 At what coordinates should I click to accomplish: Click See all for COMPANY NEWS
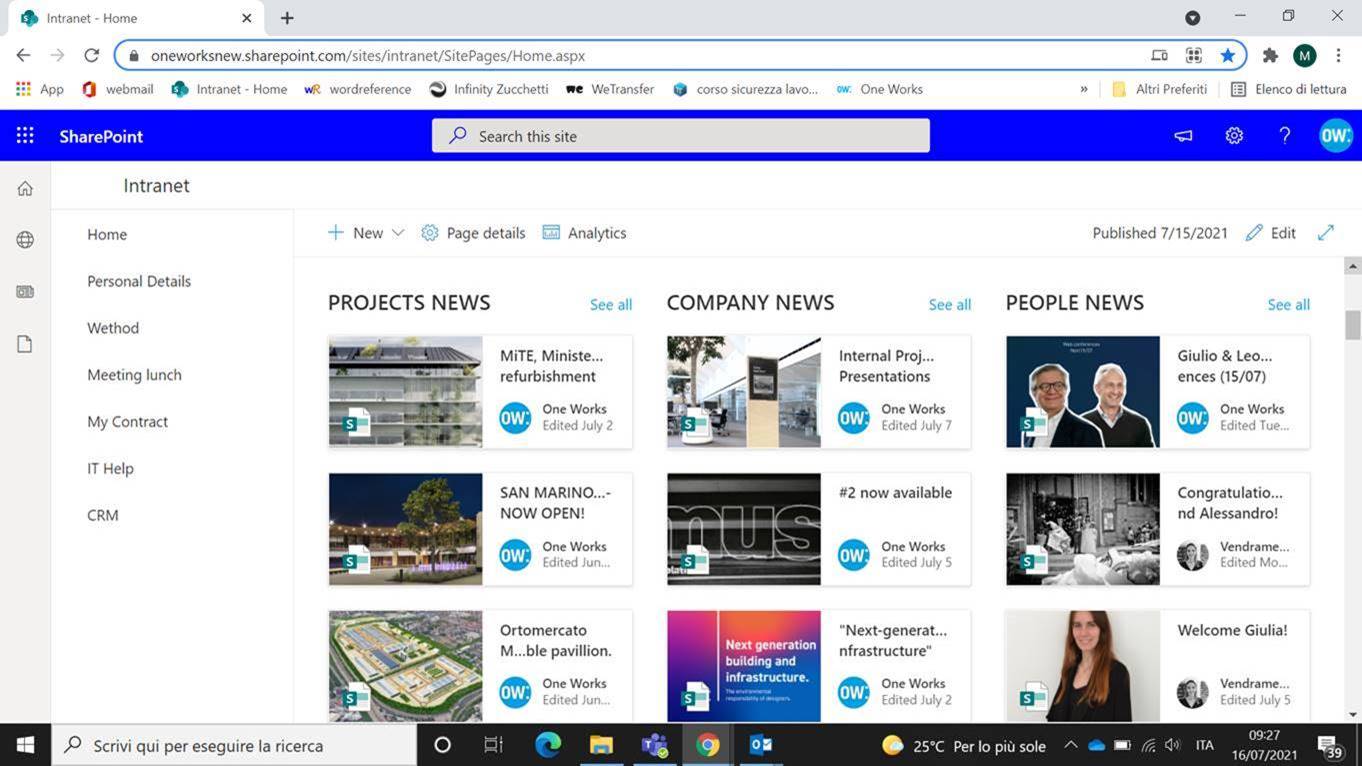pos(949,304)
